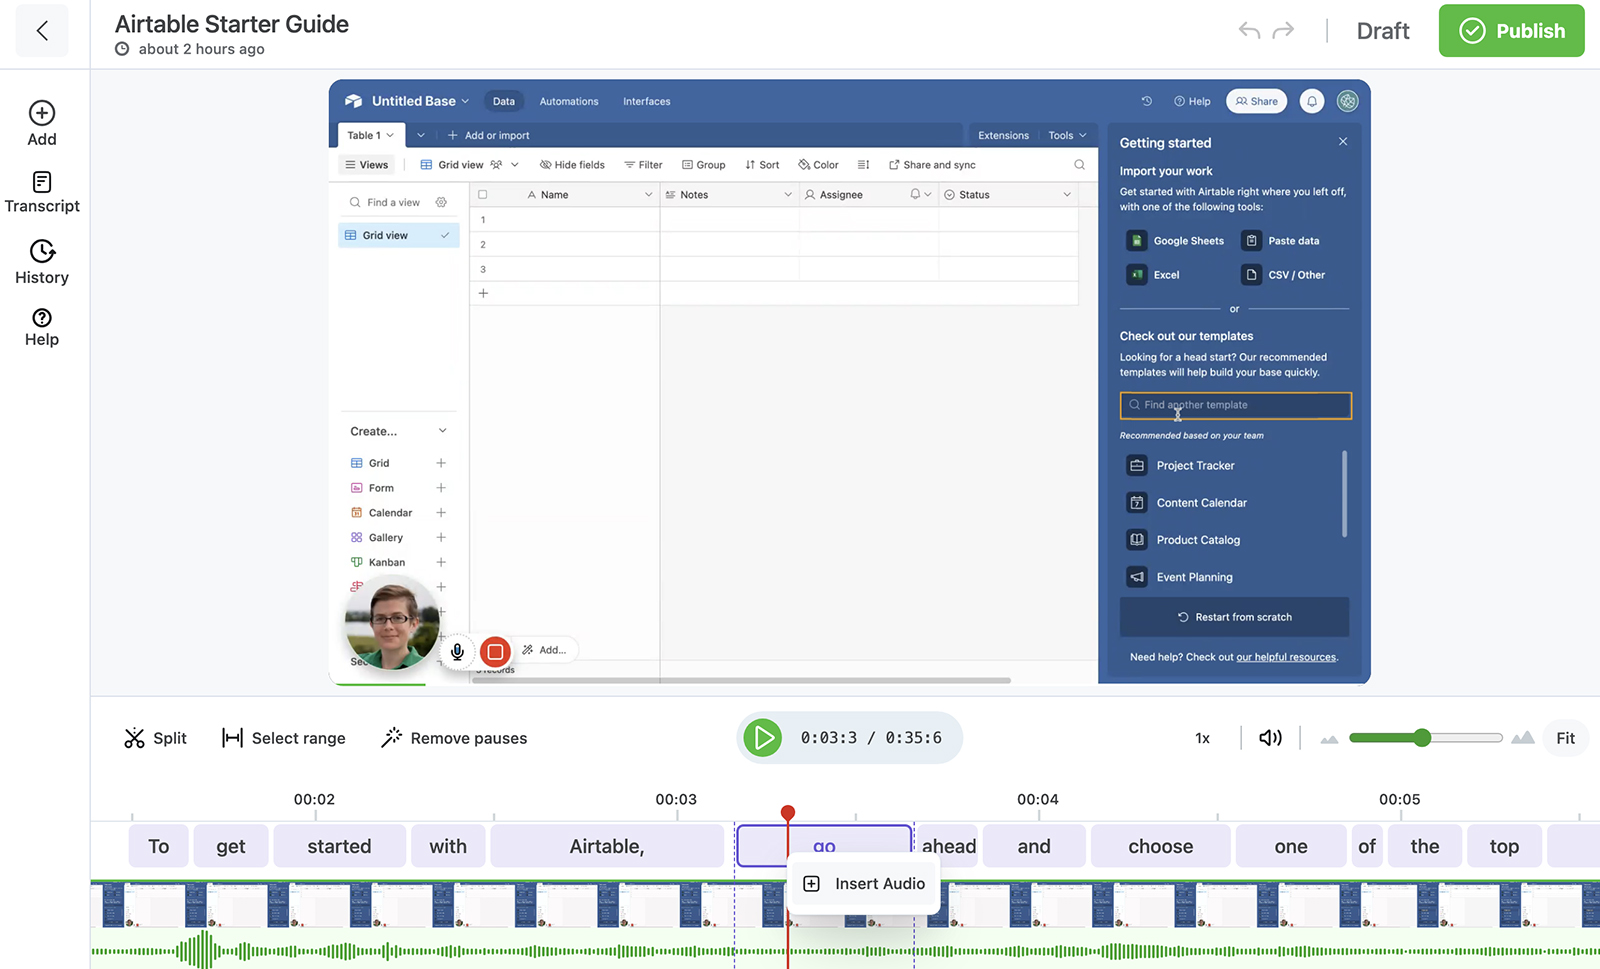
Task: Choose the Project Tracker template
Action: point(1182,466)
